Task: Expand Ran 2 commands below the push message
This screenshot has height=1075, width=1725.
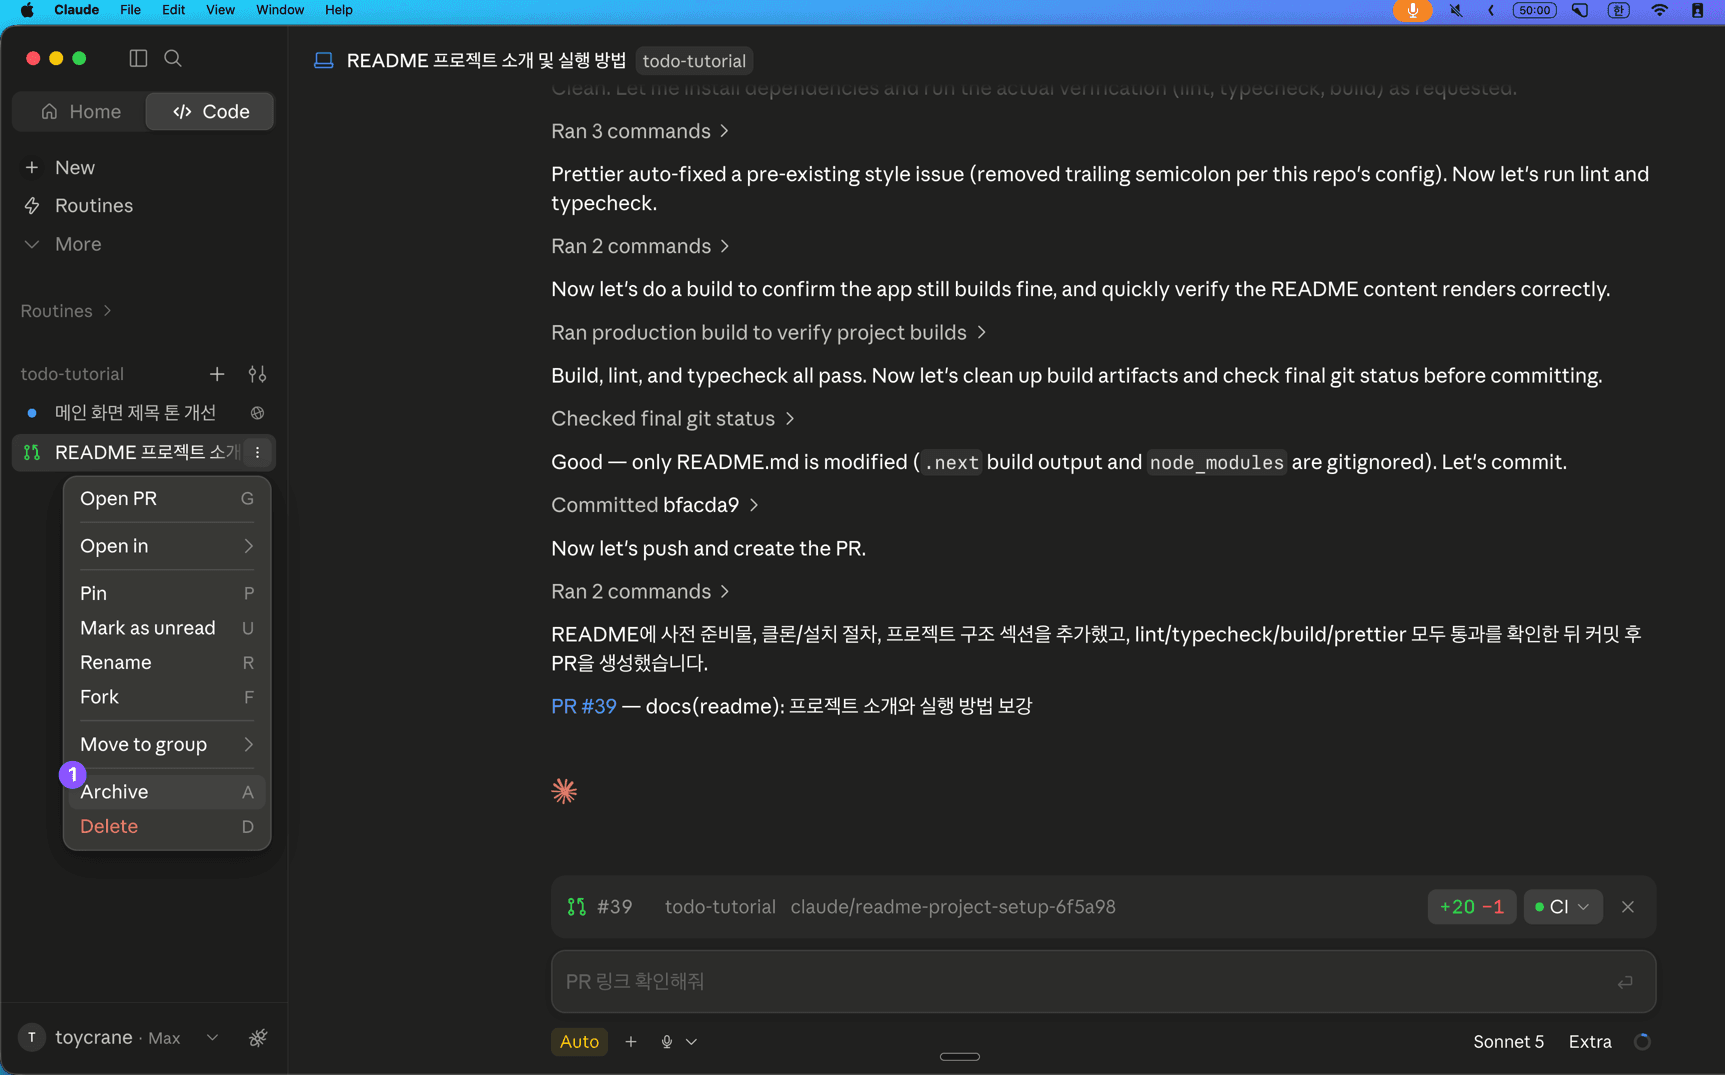Action: [x=640, y=591]
